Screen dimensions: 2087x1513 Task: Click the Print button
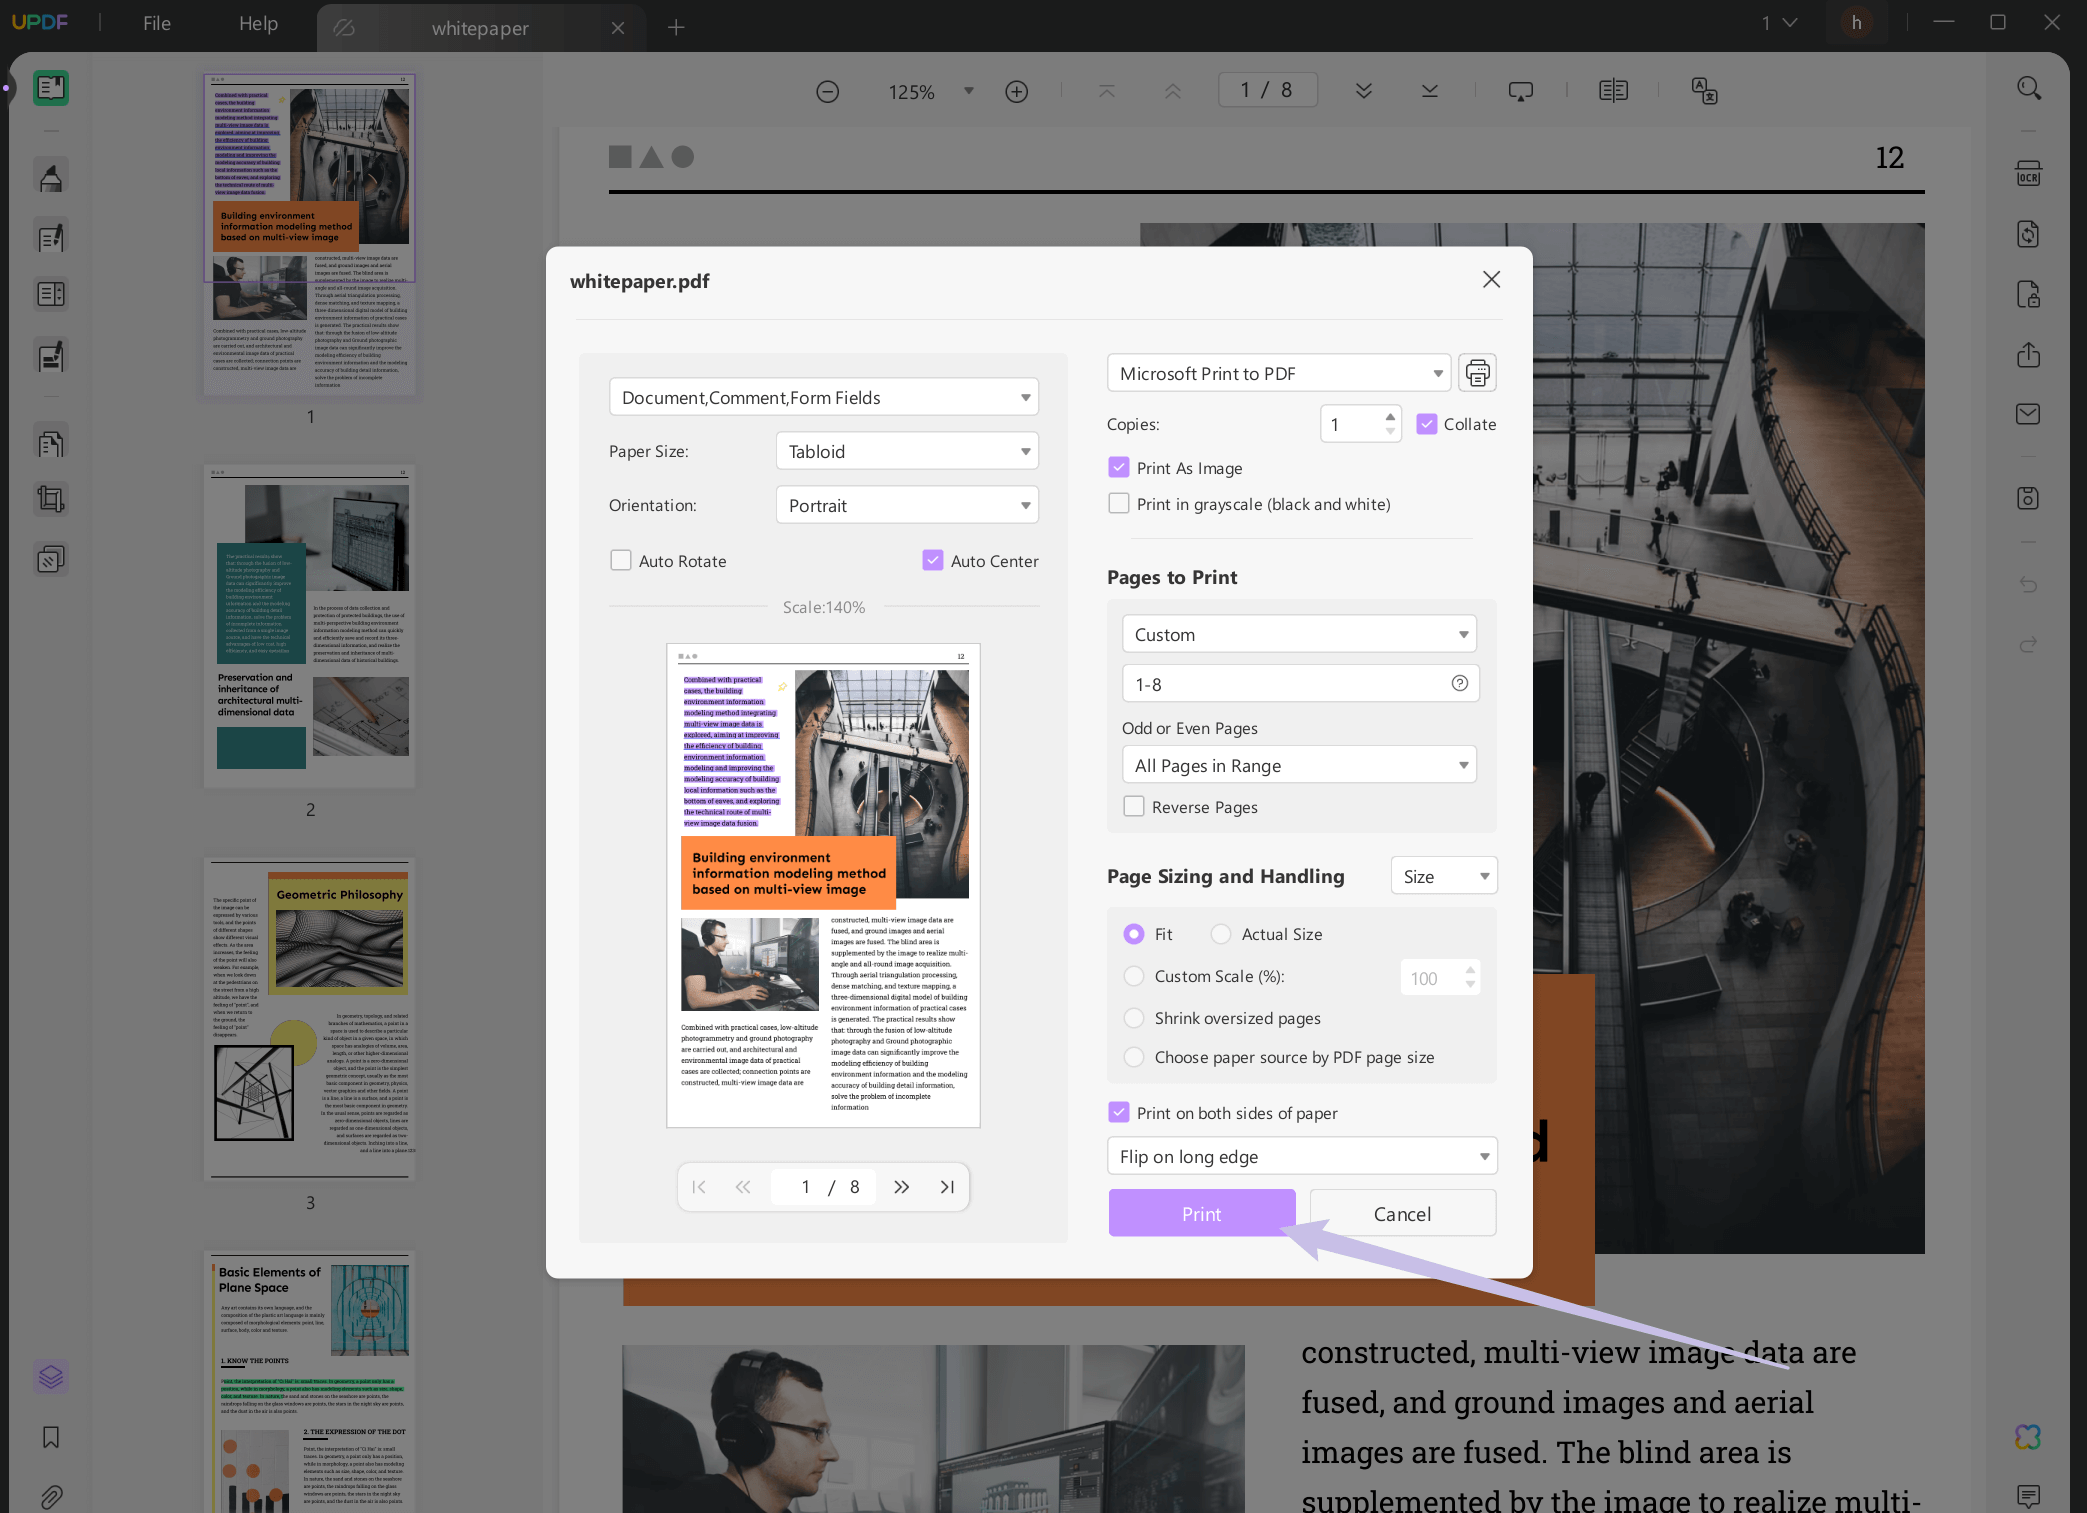pyautogui.click(x=1201, y=1213)
